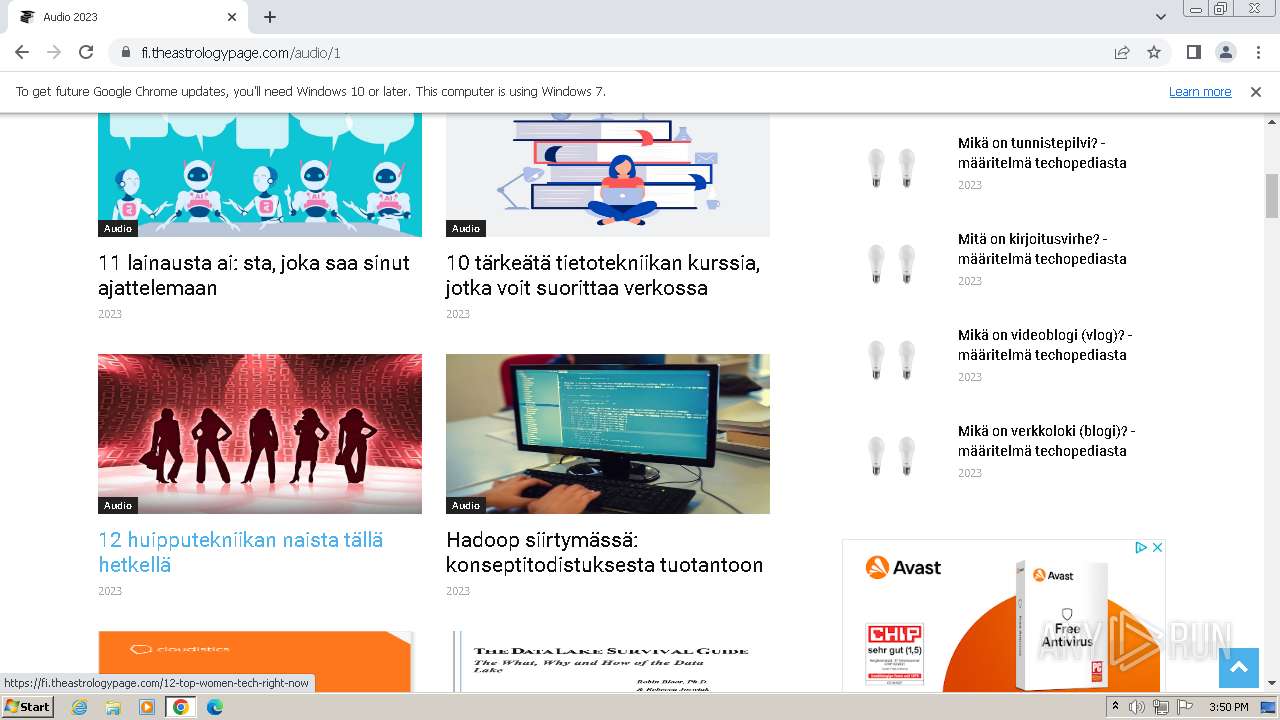The image size is (1280, 720).
Task: Close the Audio 2023 tab
Action: point(232,17)
